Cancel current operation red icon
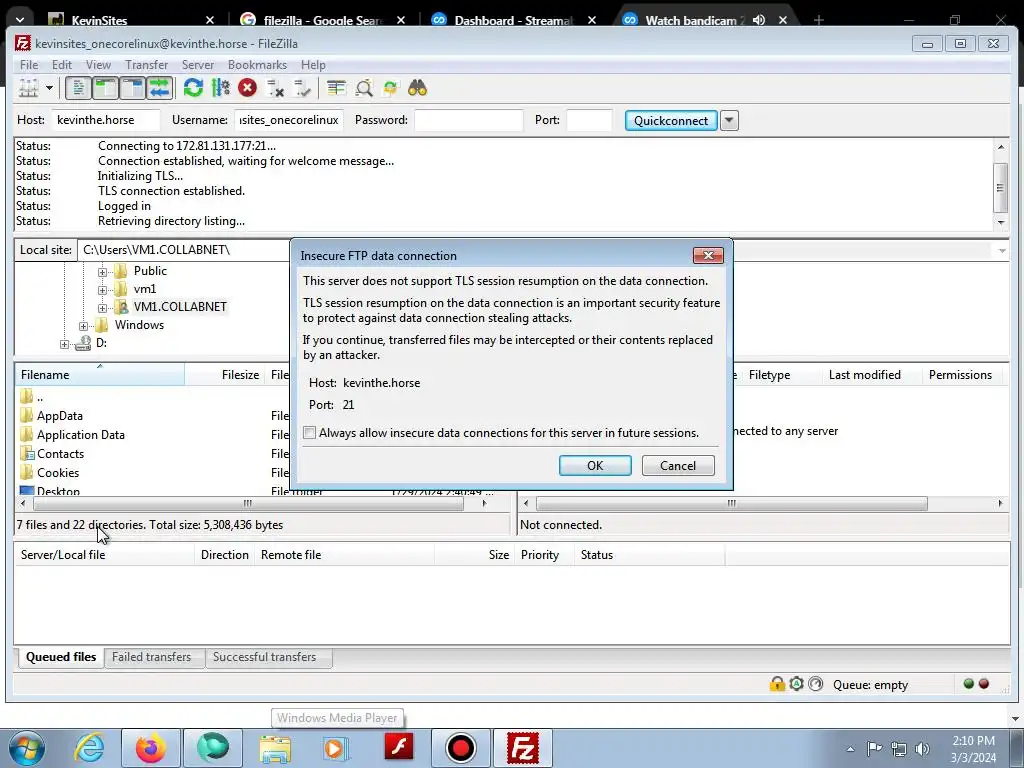 click(x=248, y=88)
